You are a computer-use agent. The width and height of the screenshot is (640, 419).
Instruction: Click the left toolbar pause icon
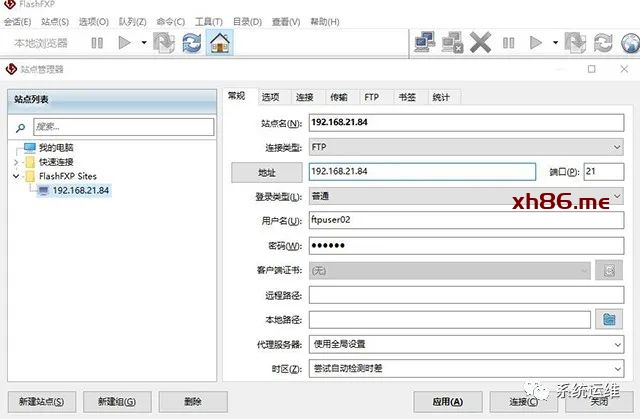click(x=97, y=43)
